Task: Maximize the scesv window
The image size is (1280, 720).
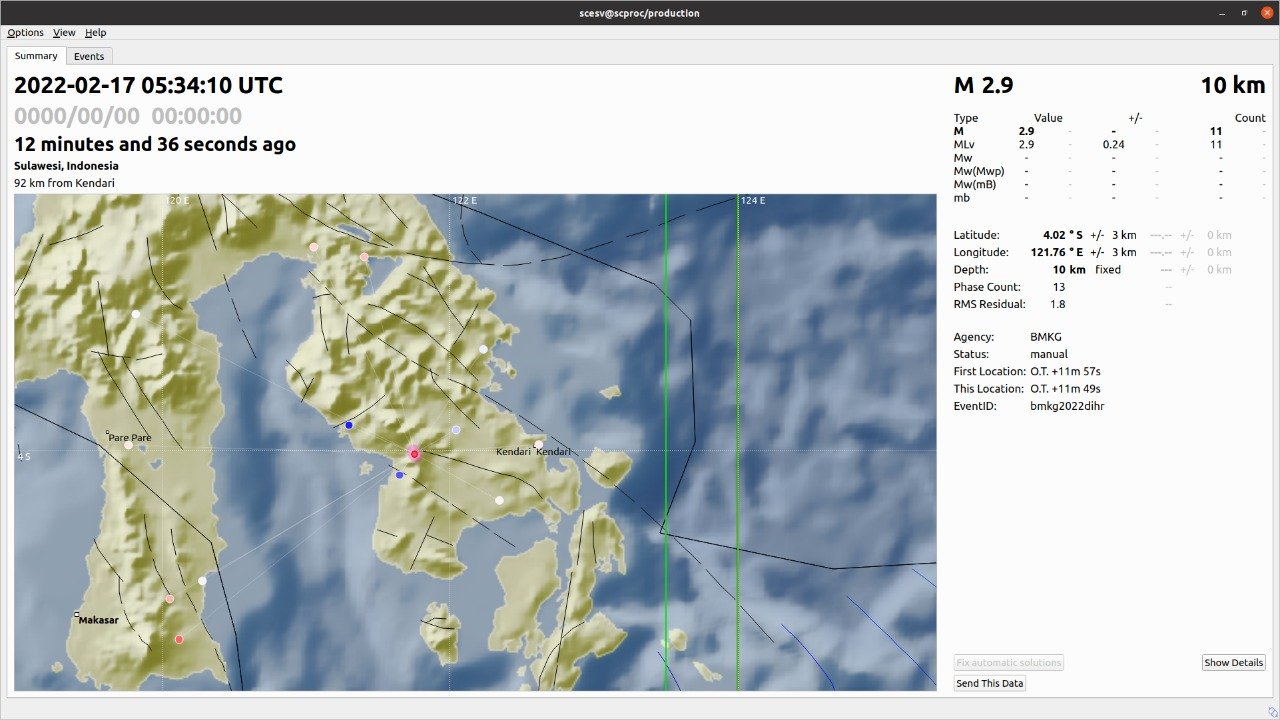Action: pos(1244,13)
